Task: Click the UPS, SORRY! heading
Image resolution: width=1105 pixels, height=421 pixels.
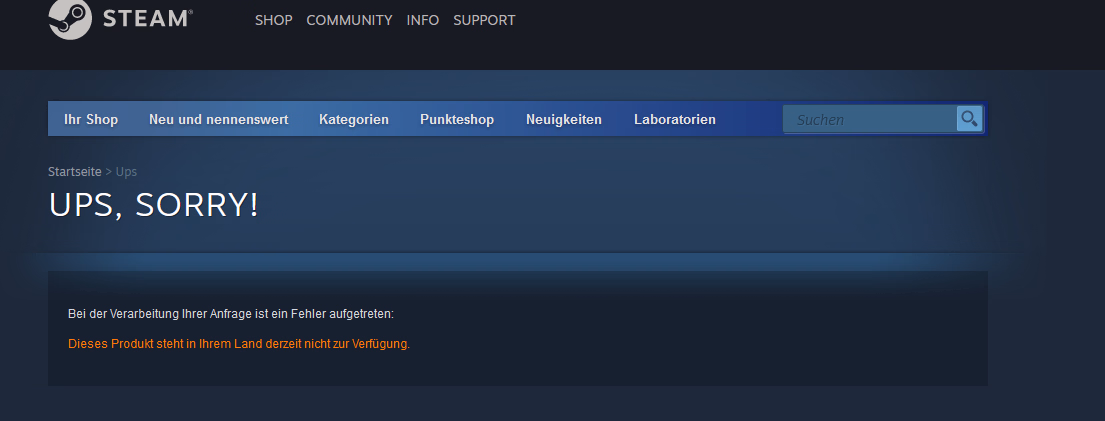Action: (154, 205)
